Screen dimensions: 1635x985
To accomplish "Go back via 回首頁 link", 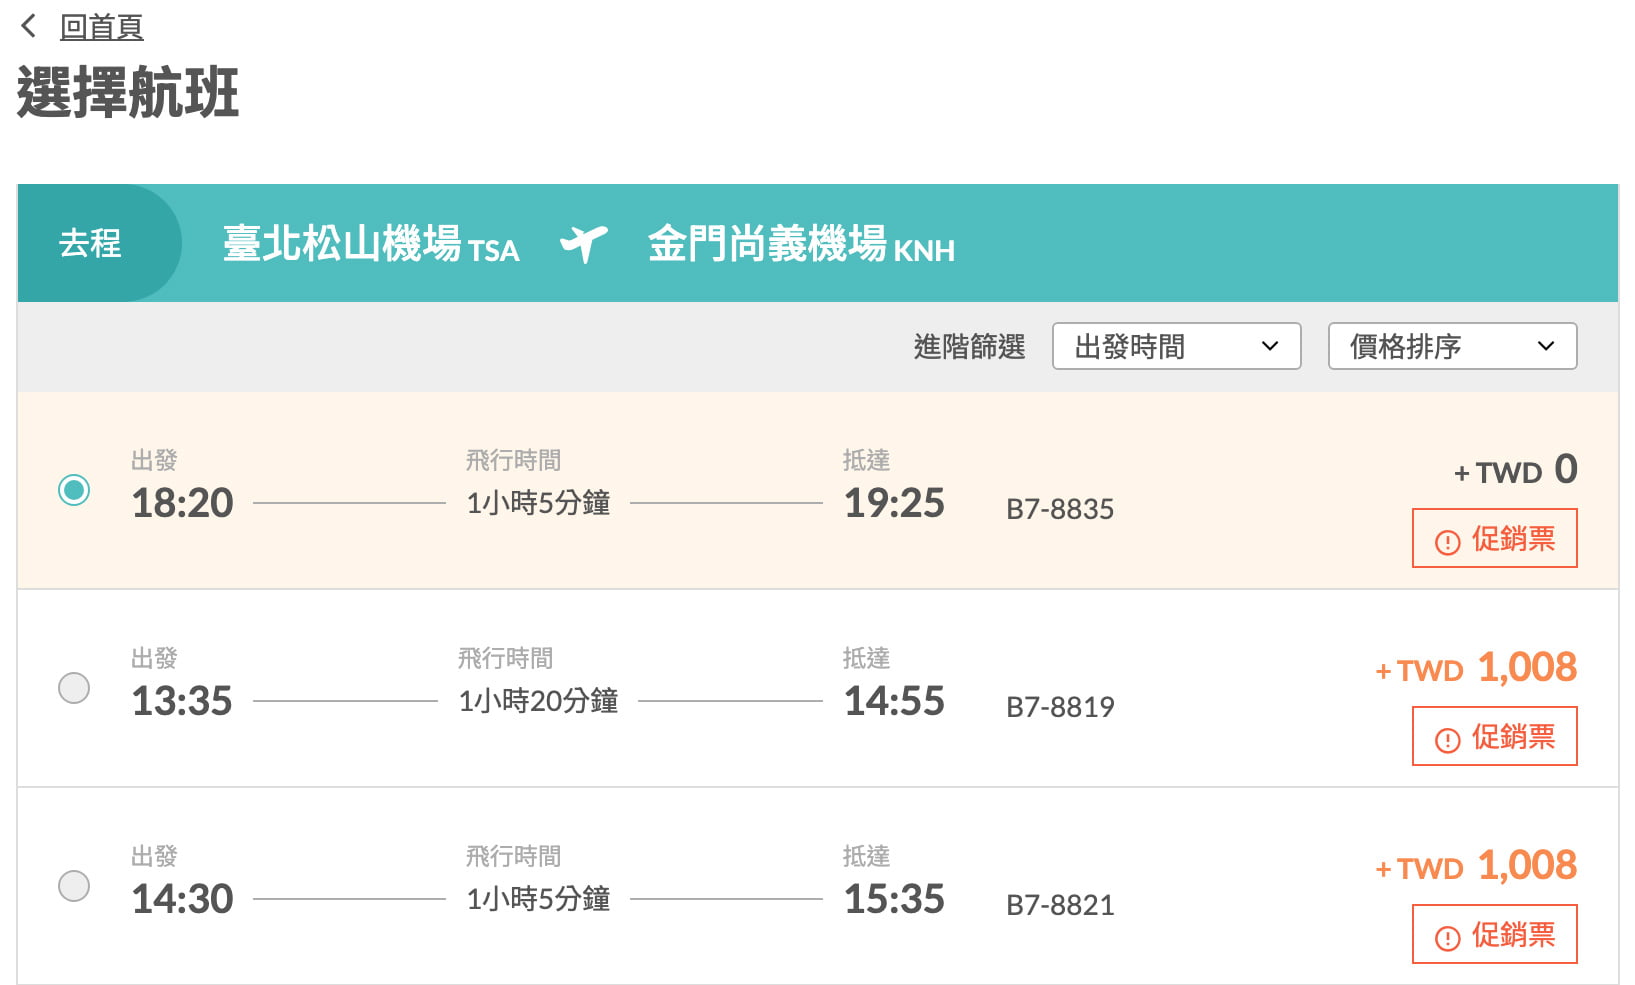I will coord(101,27).
